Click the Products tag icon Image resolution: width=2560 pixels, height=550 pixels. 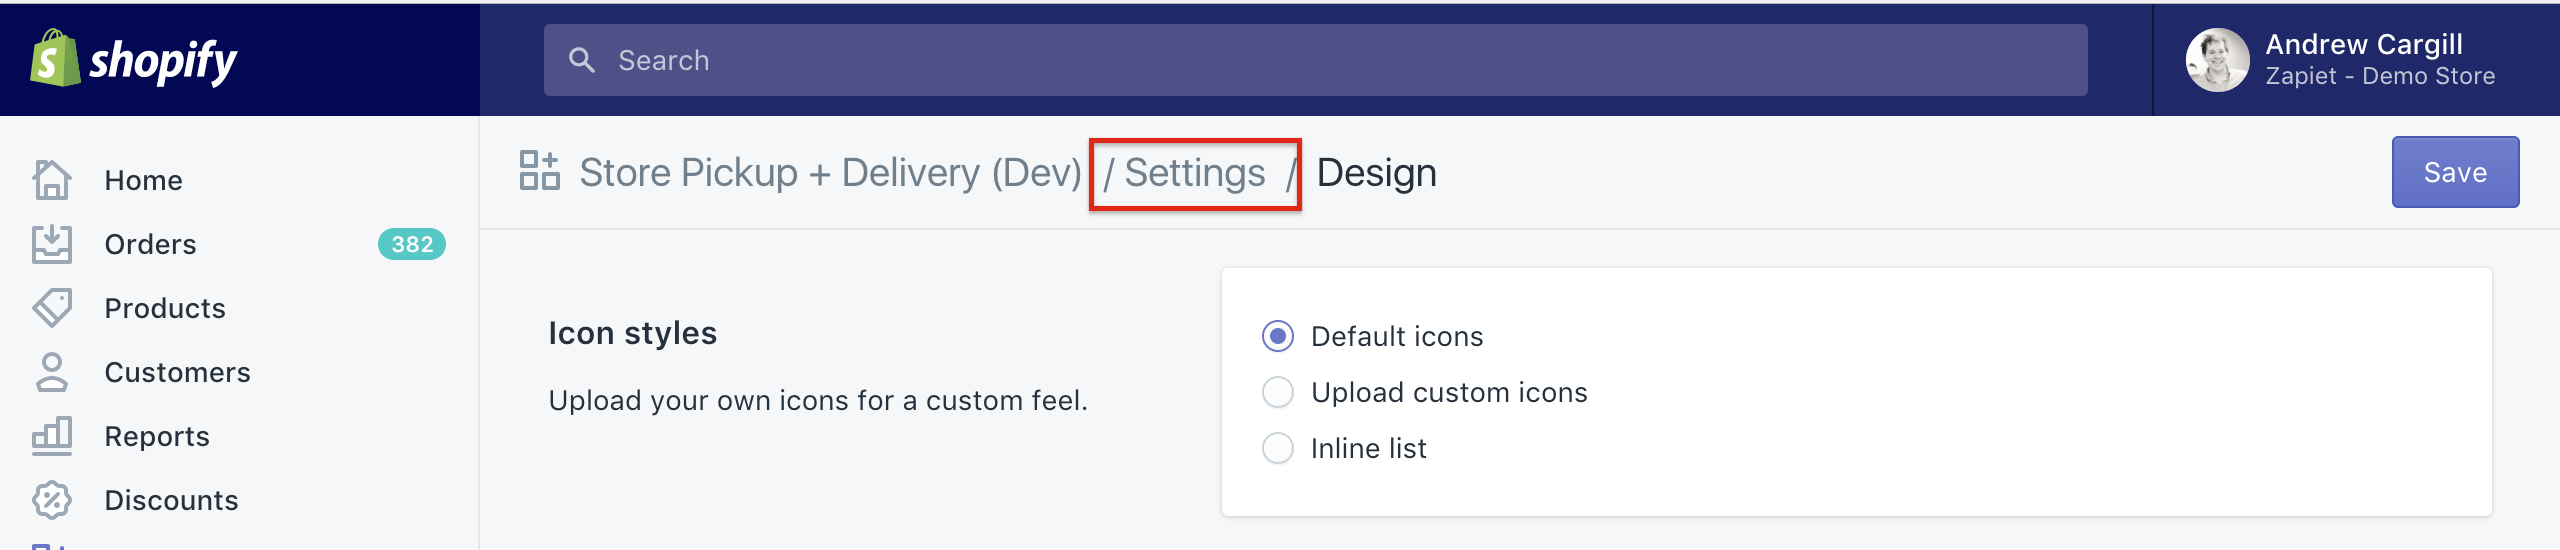[x=52, y=308]
